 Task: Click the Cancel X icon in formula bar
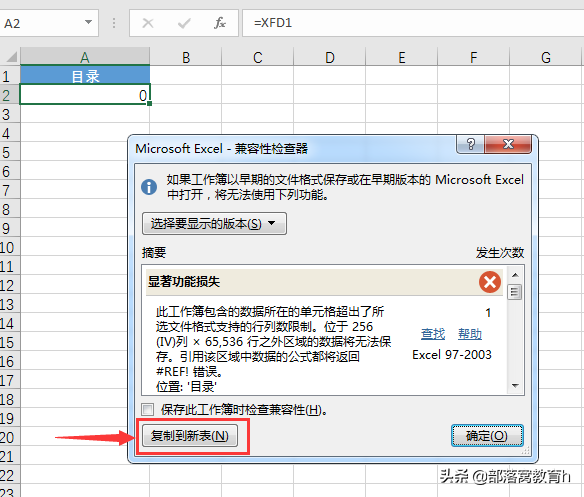(x=148, y=23)
